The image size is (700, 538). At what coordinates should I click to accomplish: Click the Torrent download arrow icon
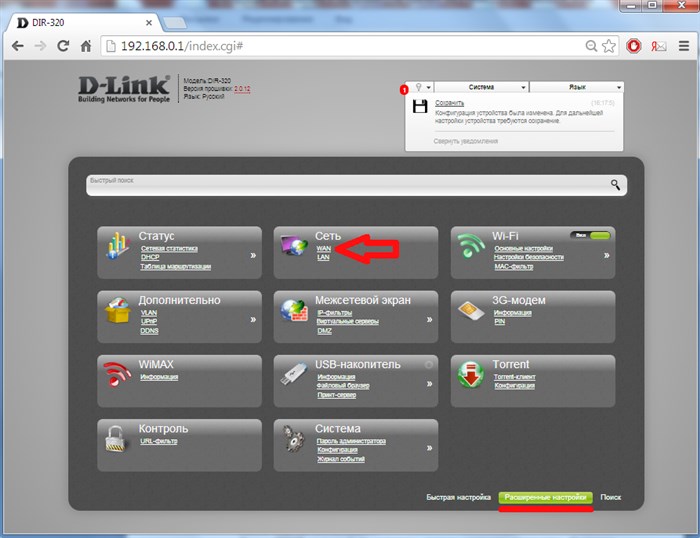(471, 374)
